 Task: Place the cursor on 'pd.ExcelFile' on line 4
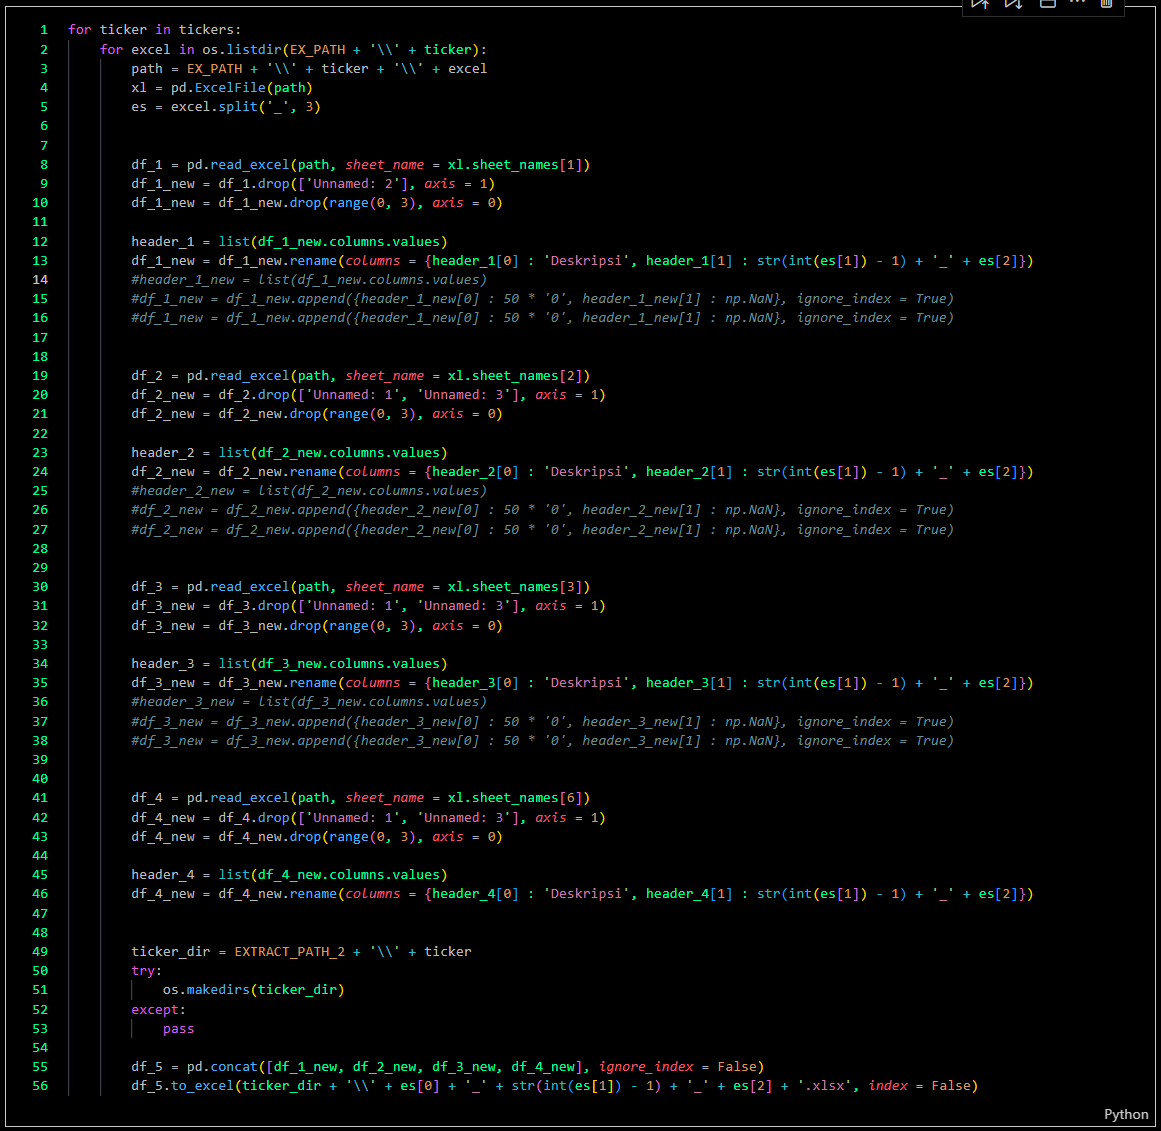[x=218, y=87]
